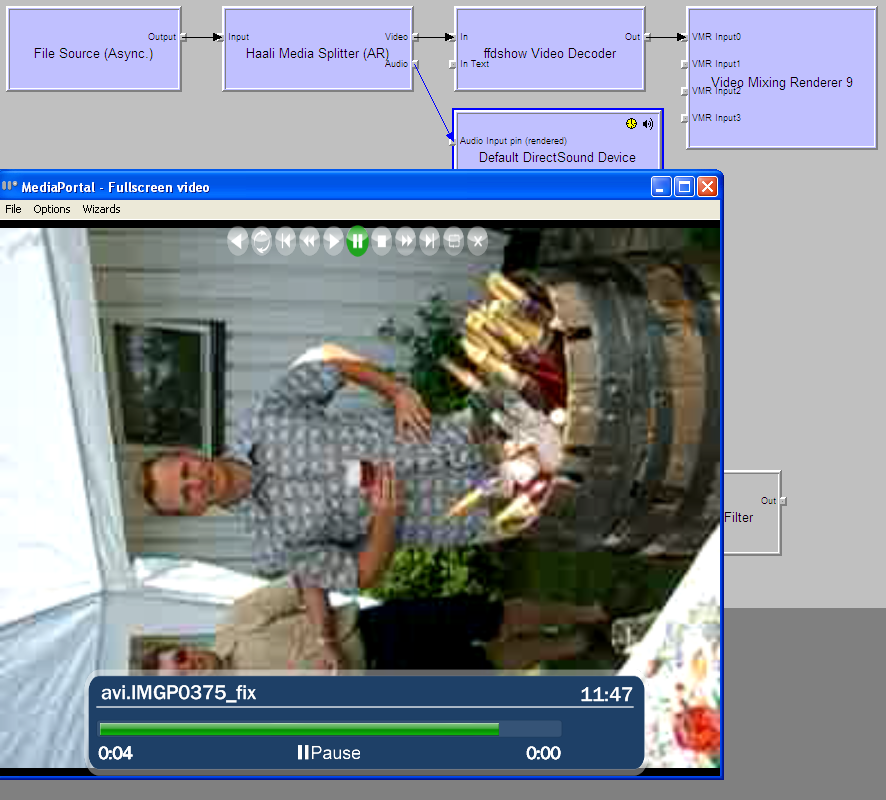Click the Audio output pin of Haali Splitter
The height and width of the screenshot is (800, 886).
(415, 63)
